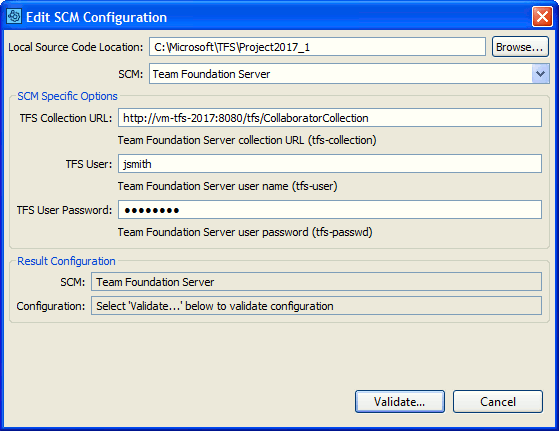Click the Validate... button

point(400,401)
